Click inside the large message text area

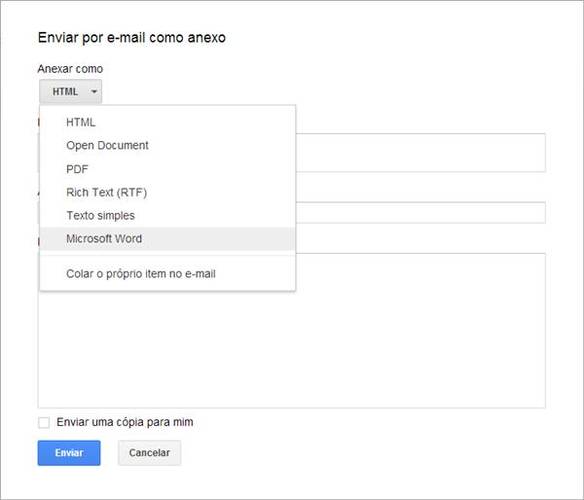[292, 349]
